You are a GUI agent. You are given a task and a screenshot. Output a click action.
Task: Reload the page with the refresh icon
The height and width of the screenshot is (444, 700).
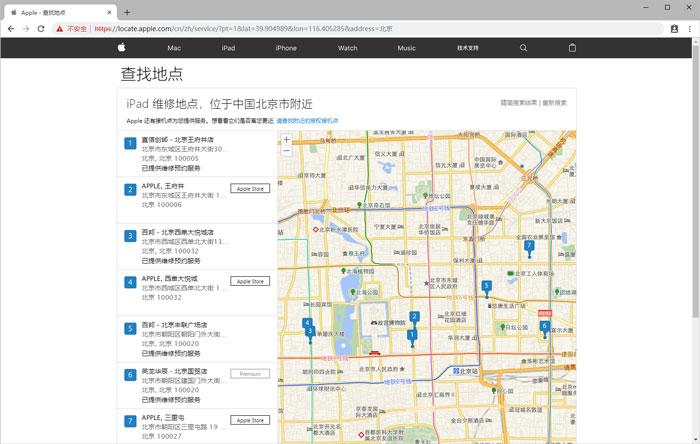click(41, 29)
